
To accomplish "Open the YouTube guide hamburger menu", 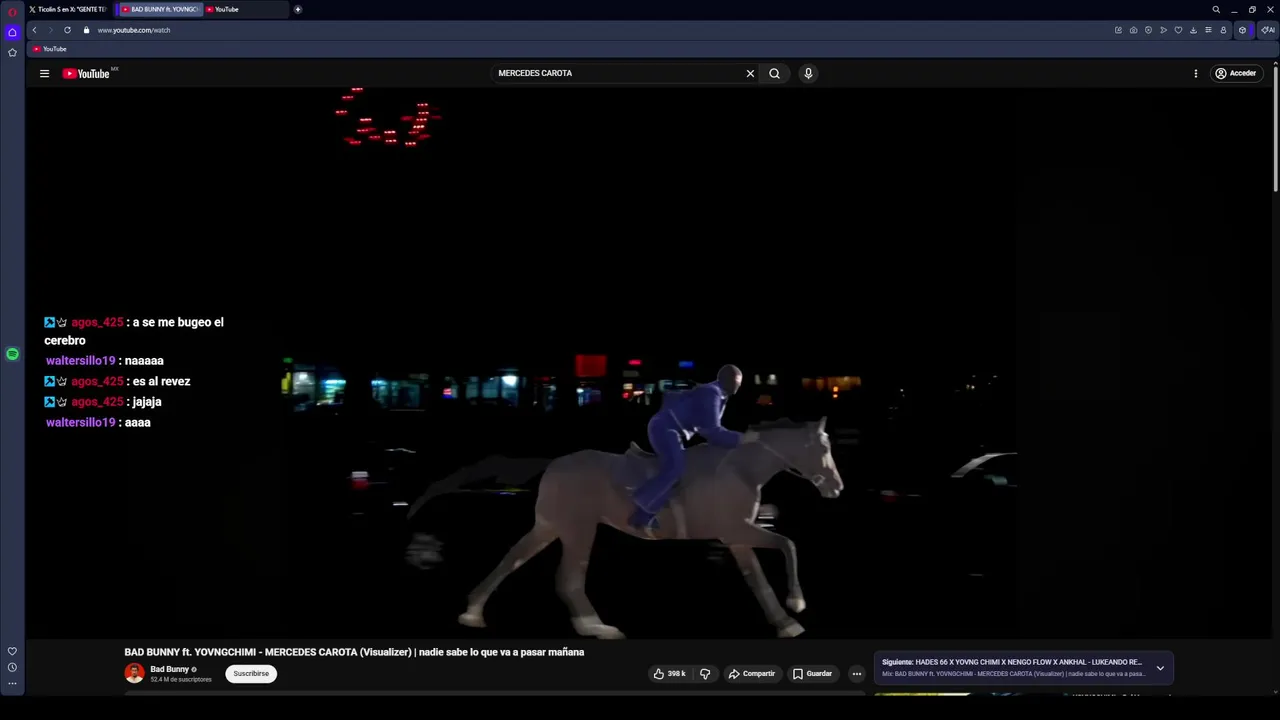I will (x=44, y=73).
